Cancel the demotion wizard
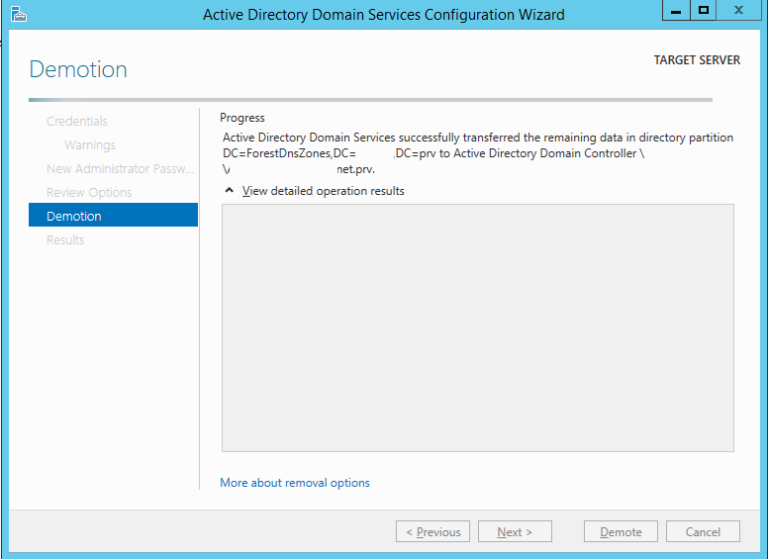This screenshot has width=768, height=559. point(702,532)
